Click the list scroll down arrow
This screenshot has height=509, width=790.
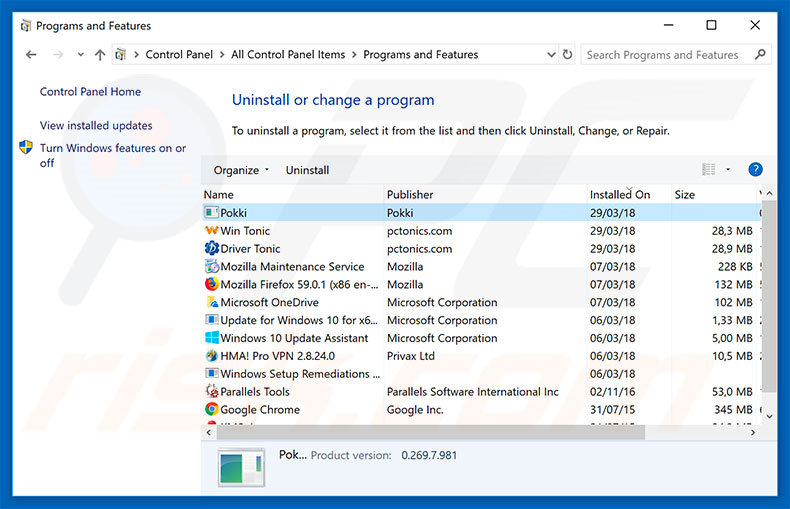[x=769, y=416]
